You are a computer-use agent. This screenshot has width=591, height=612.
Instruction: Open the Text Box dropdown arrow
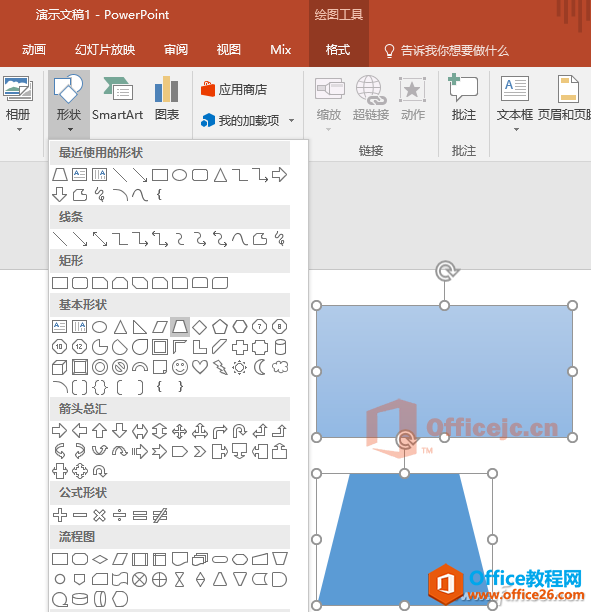[x=516, y=129]
